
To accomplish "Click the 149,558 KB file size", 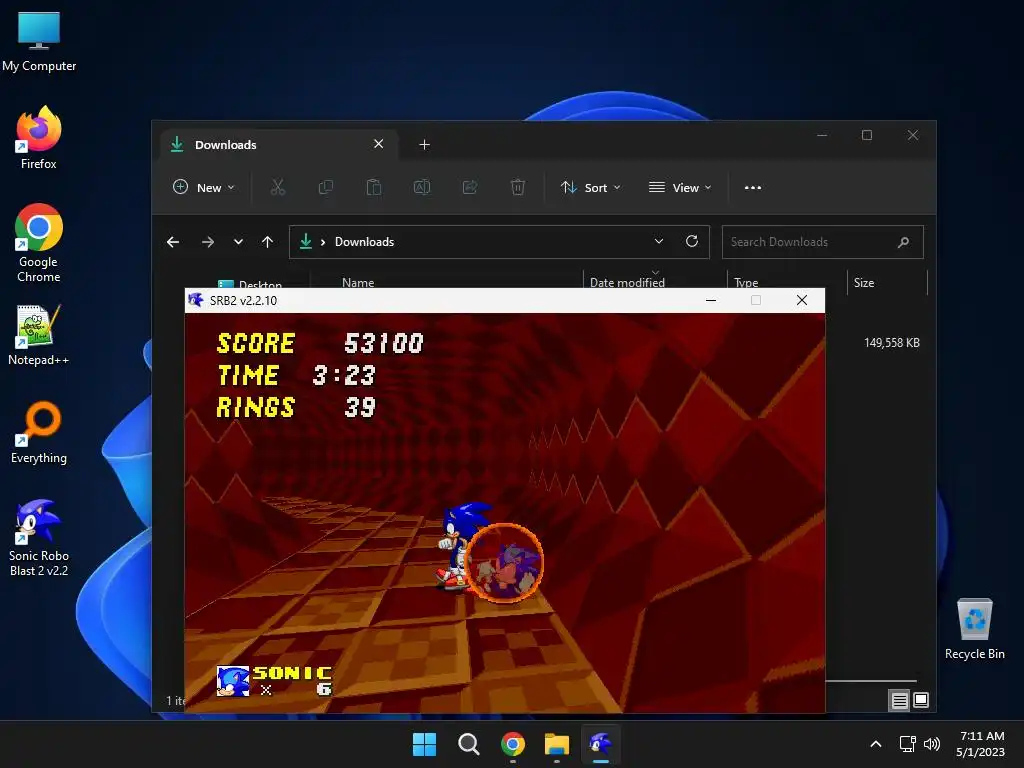I will pos(891,343).
